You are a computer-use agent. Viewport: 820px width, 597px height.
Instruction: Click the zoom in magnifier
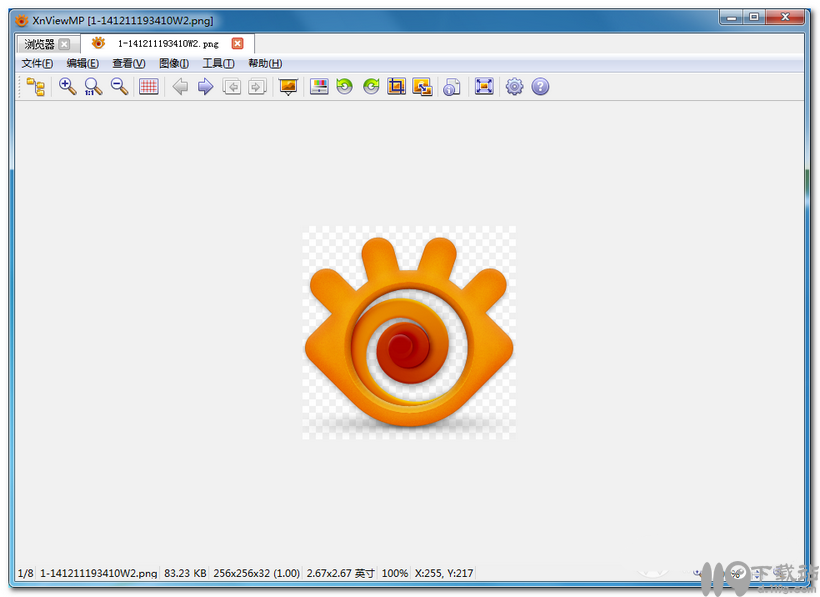tap(67, 87)
